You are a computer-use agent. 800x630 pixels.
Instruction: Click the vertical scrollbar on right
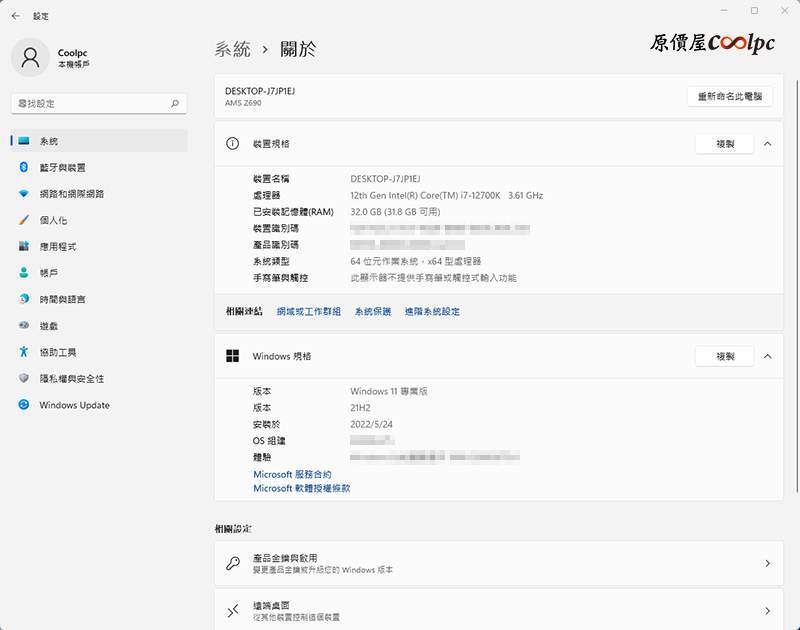pos(796,286)
